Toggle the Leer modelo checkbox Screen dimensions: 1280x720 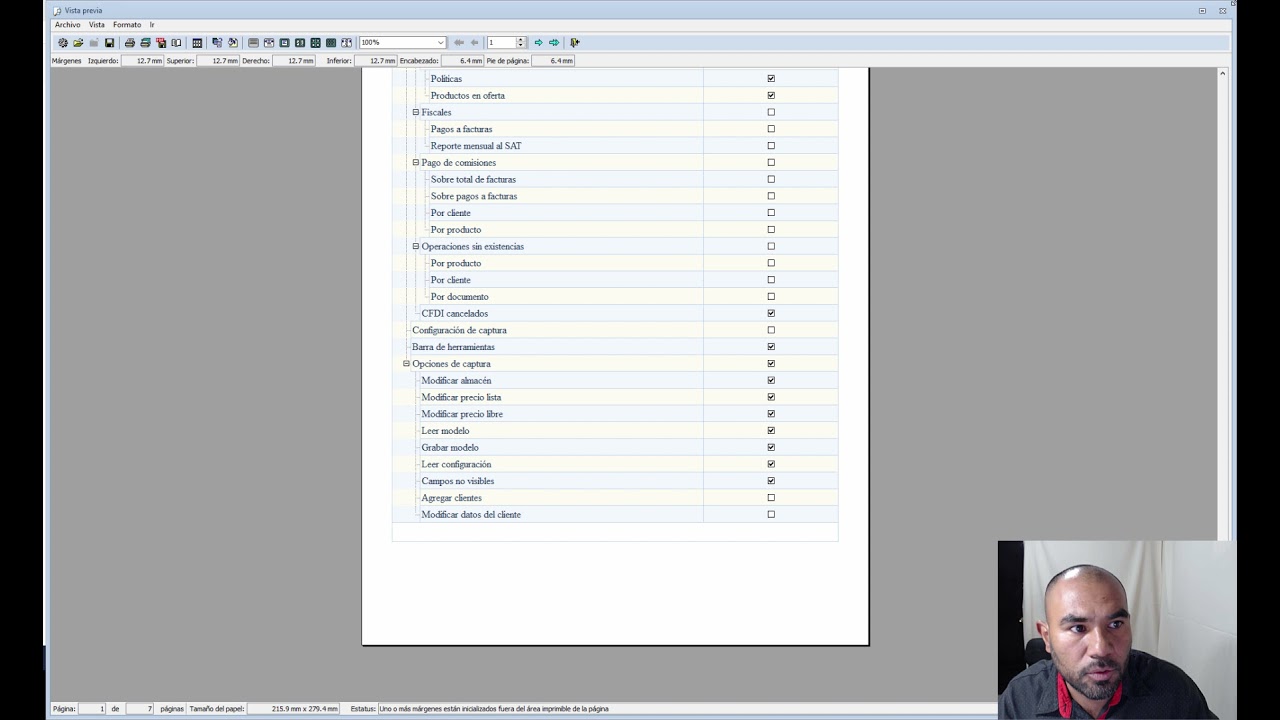pos(771,430)
